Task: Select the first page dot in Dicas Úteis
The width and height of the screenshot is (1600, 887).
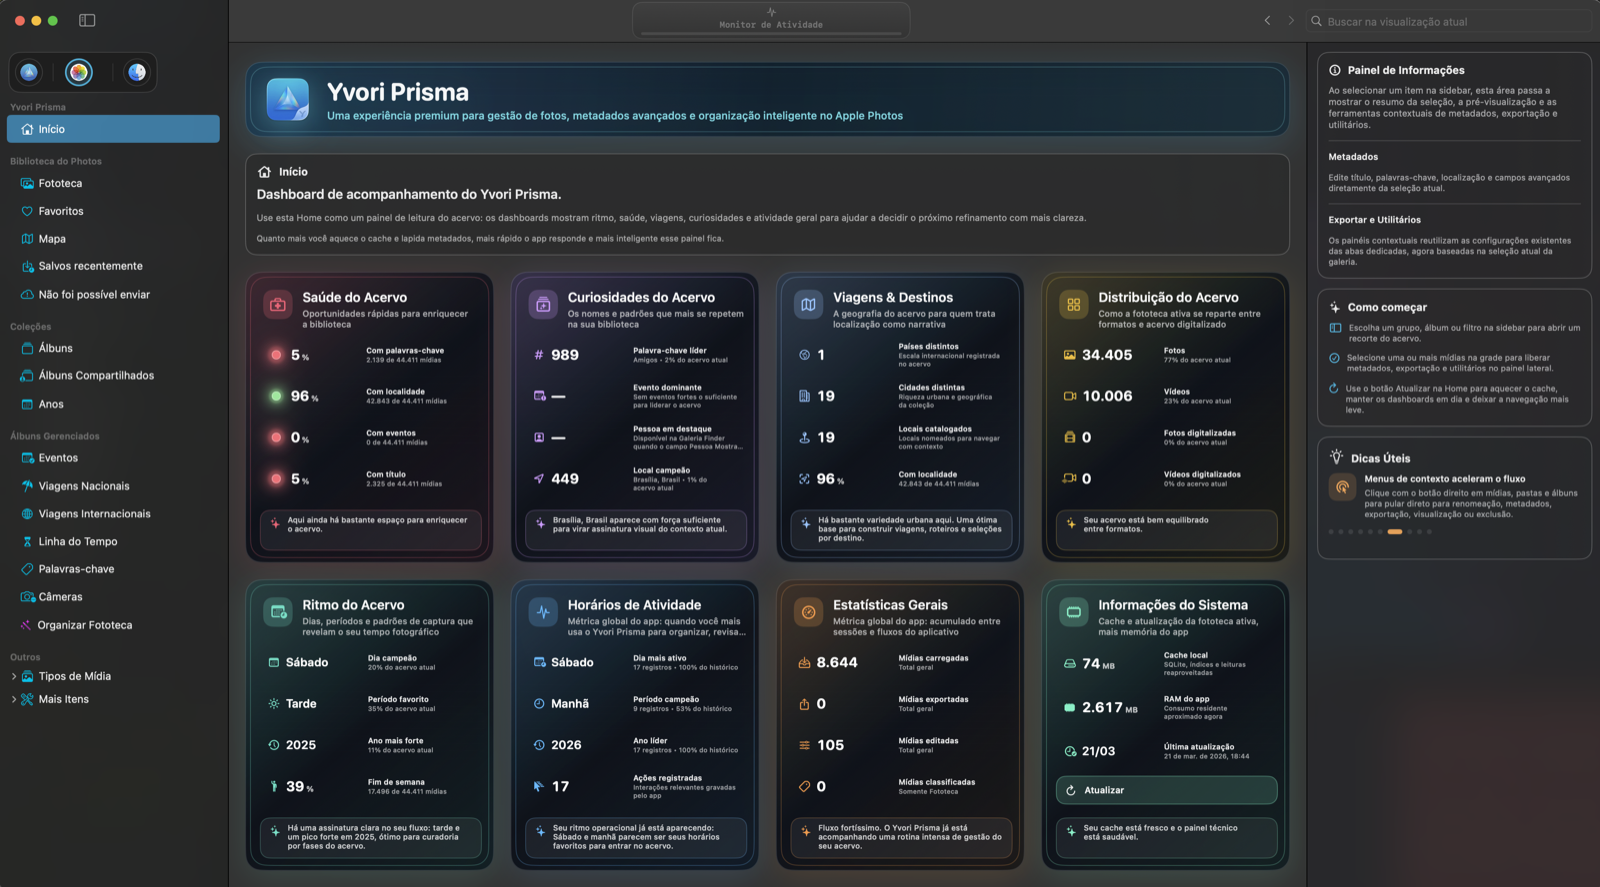Action: click(1330, 532)
